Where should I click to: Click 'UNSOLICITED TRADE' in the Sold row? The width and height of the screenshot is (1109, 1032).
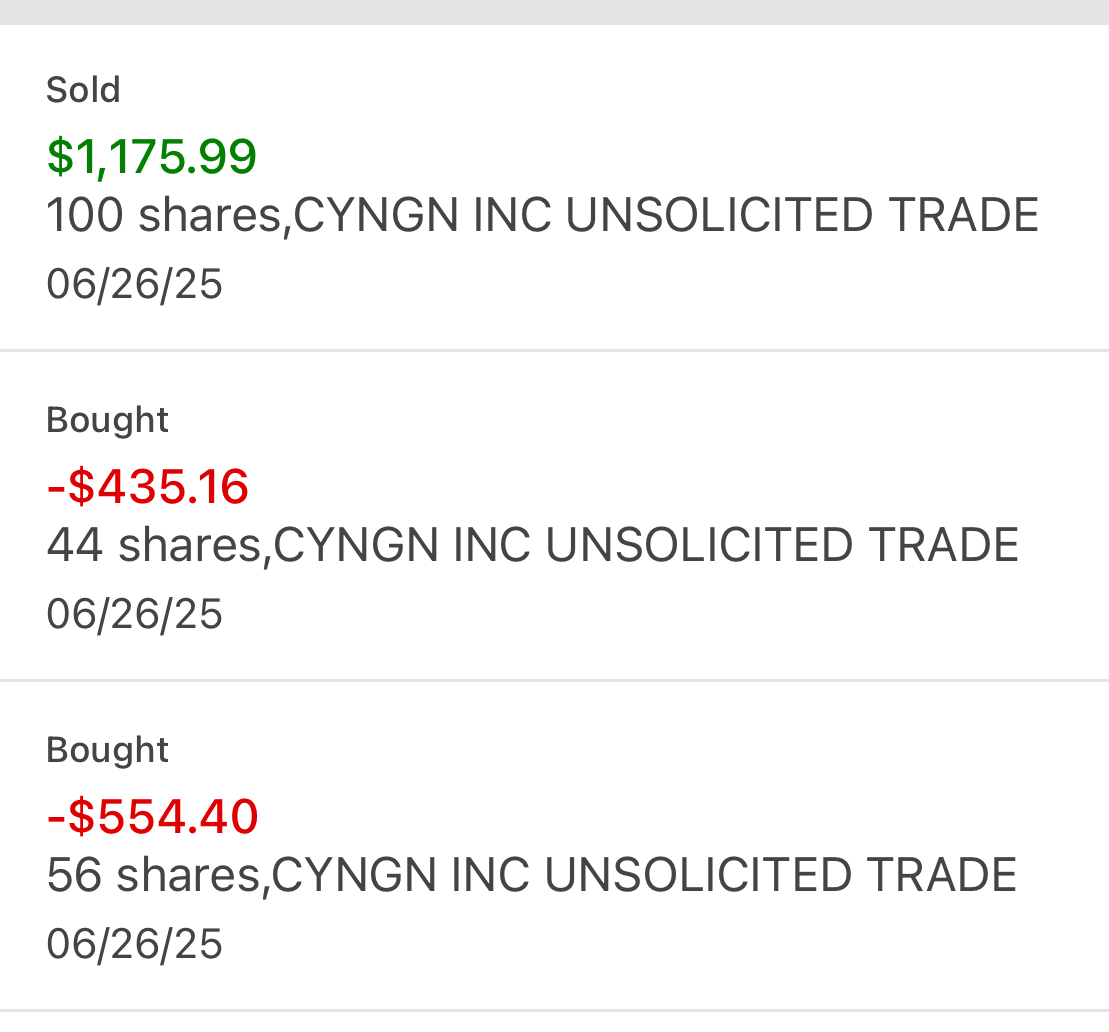coord(802,216)
